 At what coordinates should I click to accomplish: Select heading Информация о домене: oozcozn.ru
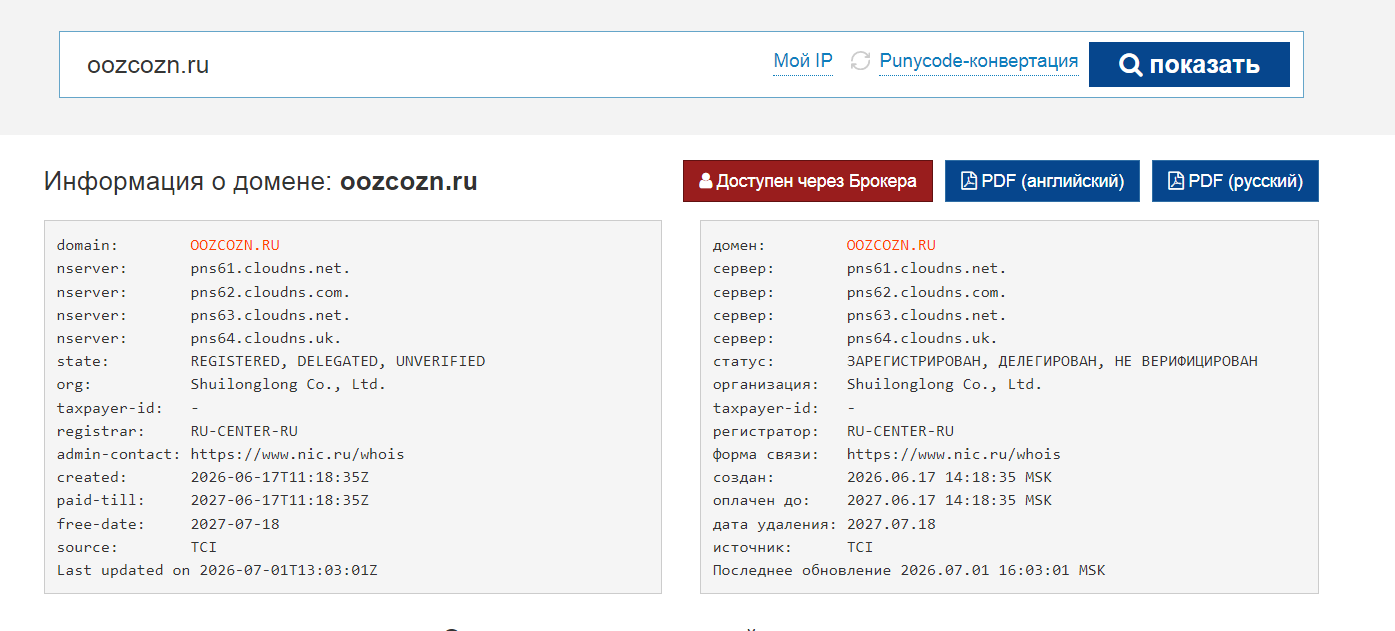point(261,182)
